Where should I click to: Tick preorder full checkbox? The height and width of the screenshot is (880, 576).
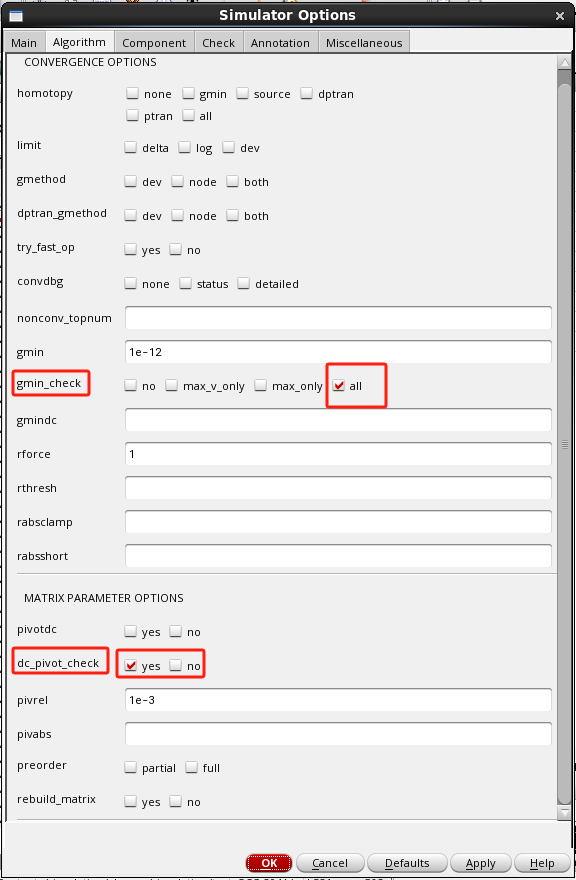tap(191, 767)
